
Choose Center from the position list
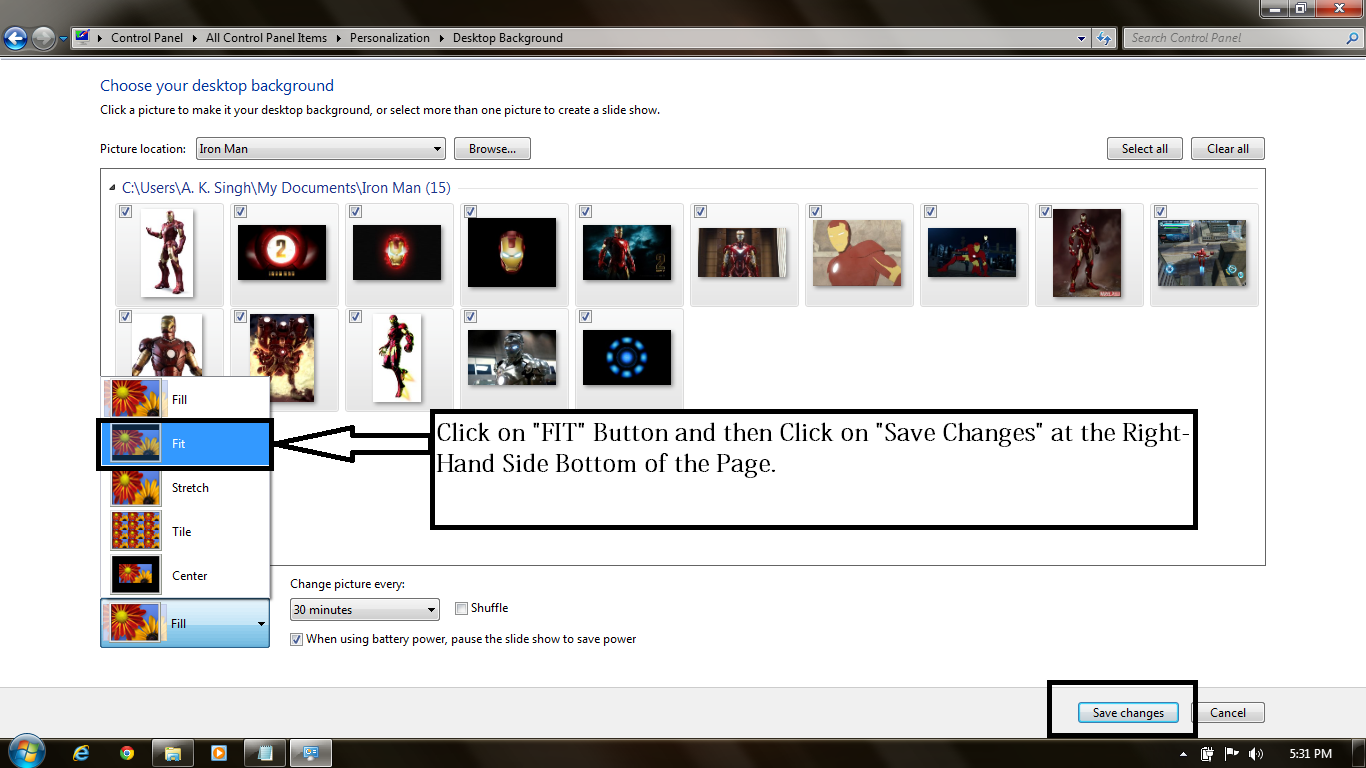[x=189, y=575]
